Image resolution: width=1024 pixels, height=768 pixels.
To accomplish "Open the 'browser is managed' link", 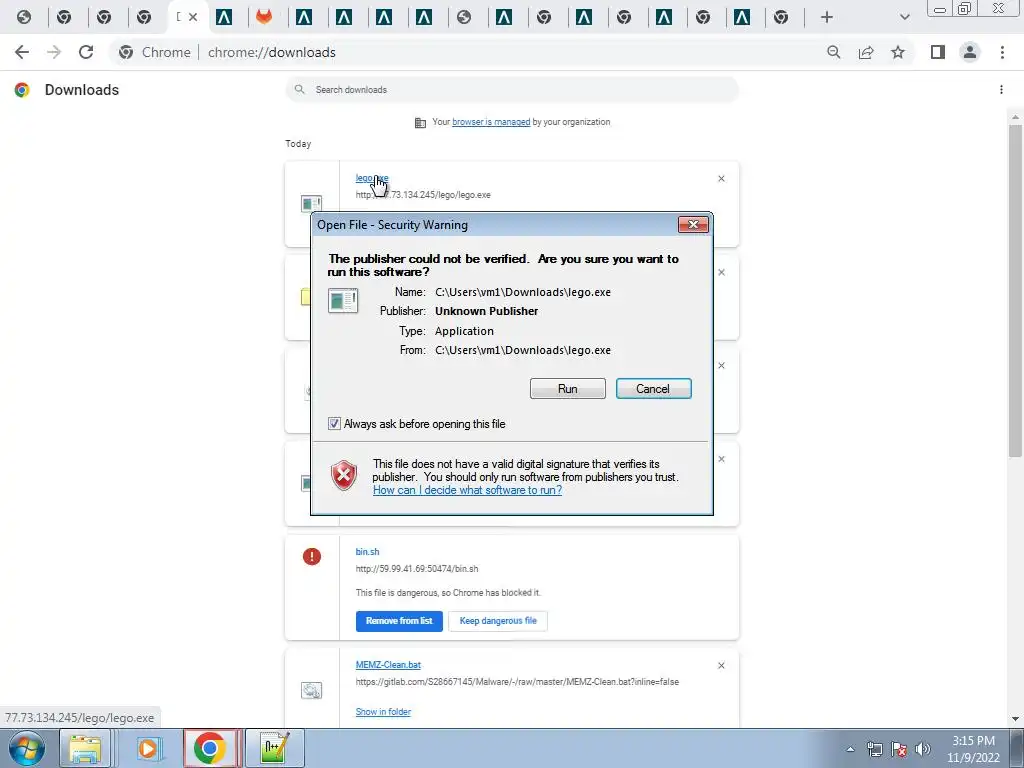I will pyautogui.click(x=491, y=122).
